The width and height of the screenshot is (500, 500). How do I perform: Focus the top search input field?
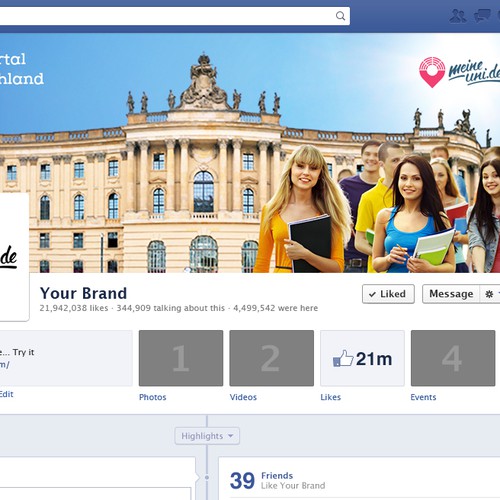tap(175, 16)
